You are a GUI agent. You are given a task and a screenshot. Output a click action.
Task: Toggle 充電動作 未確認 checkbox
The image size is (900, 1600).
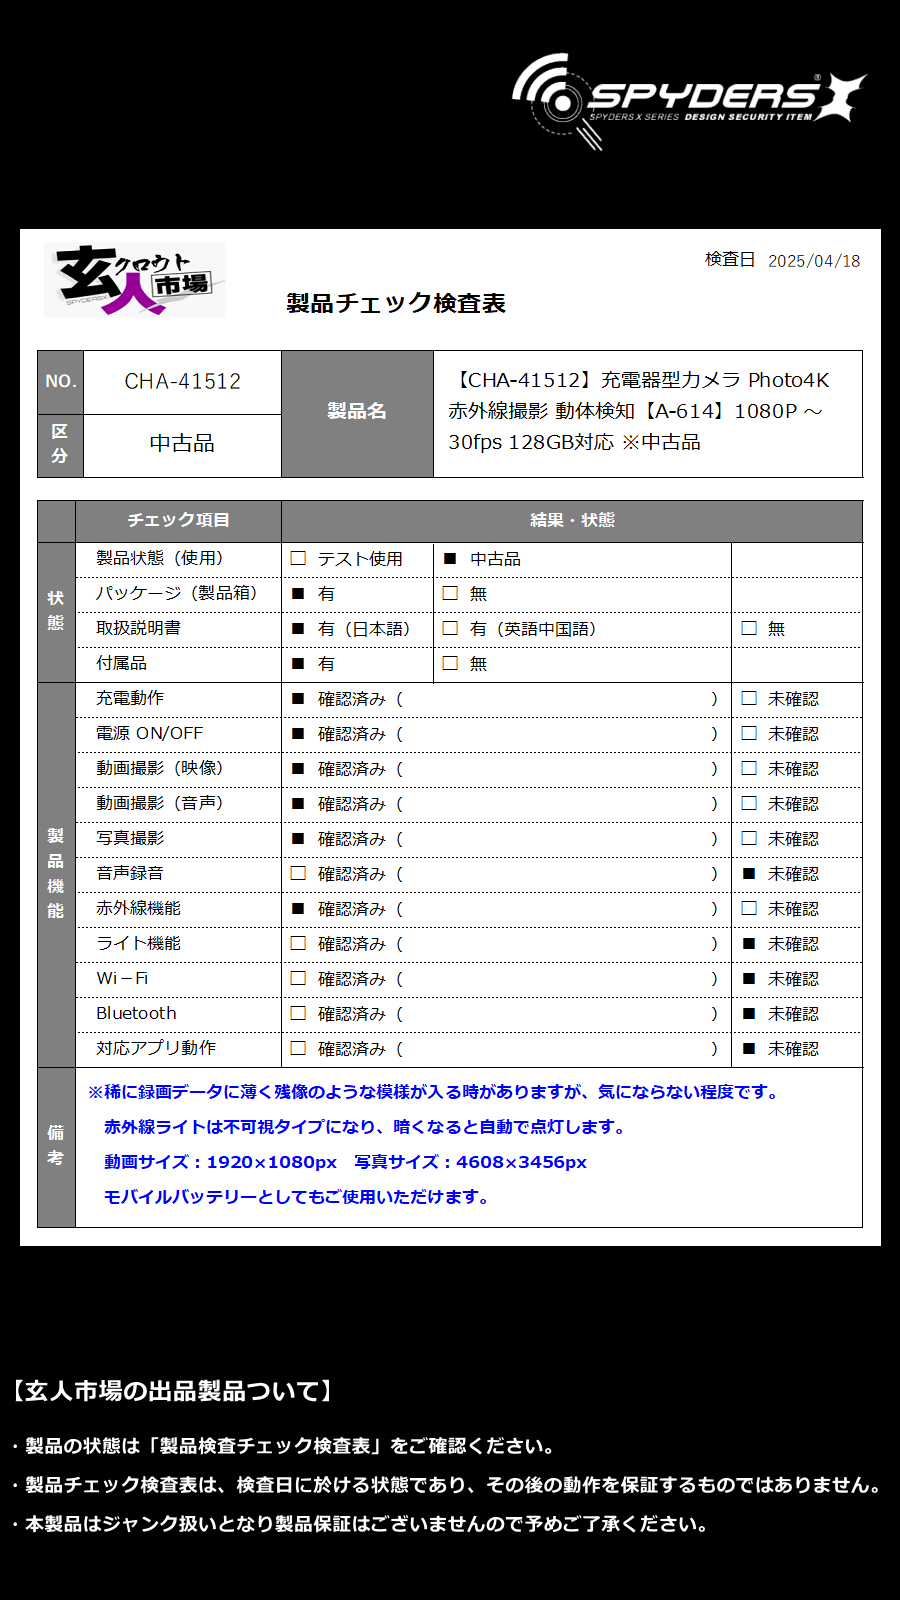pos(749,698)
